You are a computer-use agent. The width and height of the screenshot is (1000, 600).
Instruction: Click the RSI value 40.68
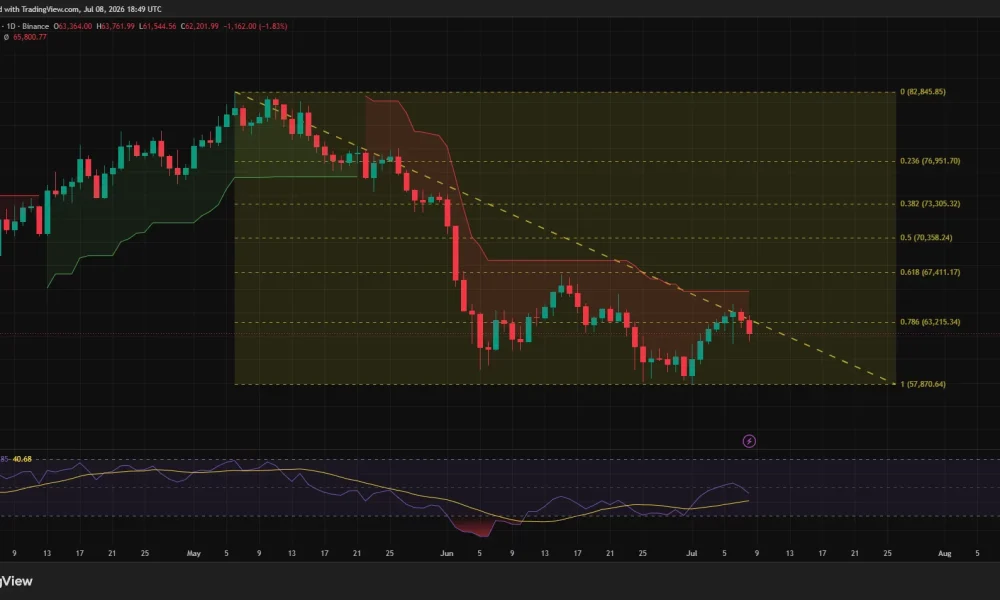coord(22,459)
